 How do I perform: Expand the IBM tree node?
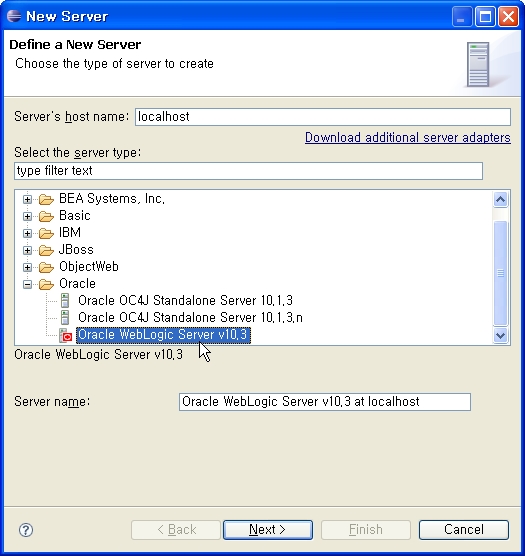[27, 233]
